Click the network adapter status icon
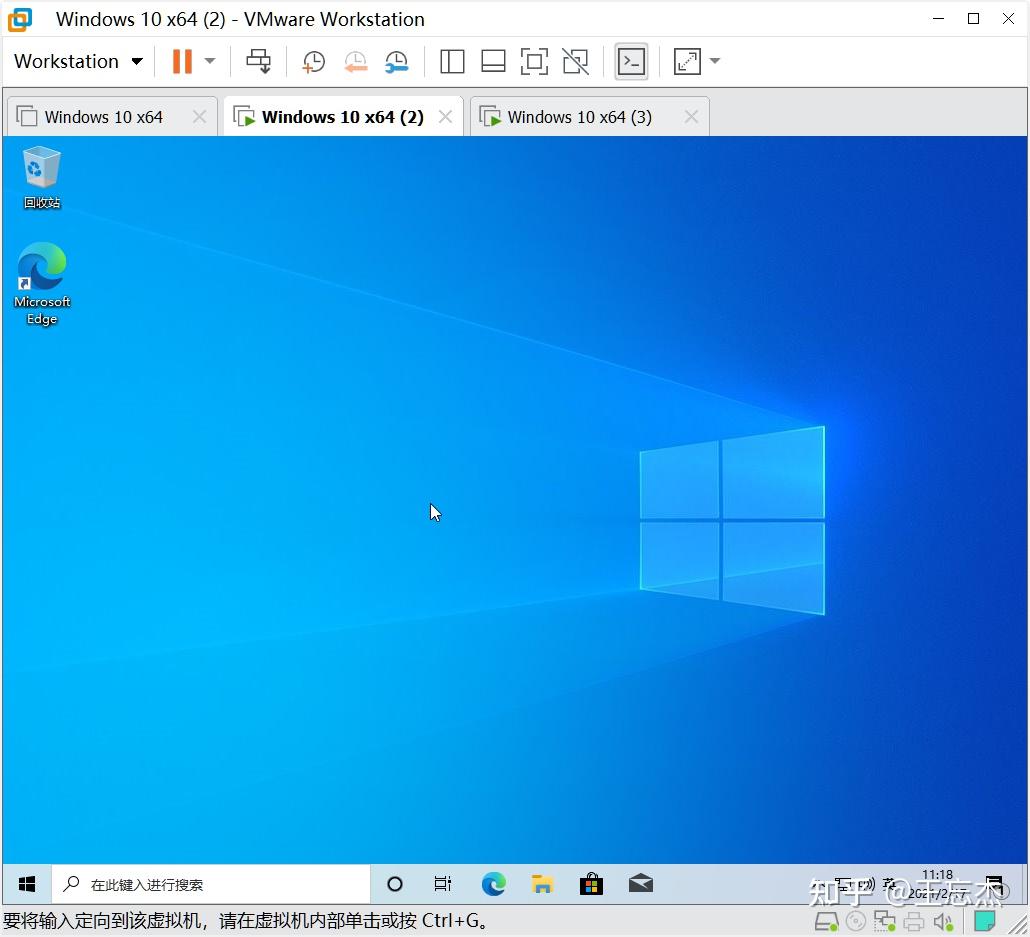 pos(885,921)
